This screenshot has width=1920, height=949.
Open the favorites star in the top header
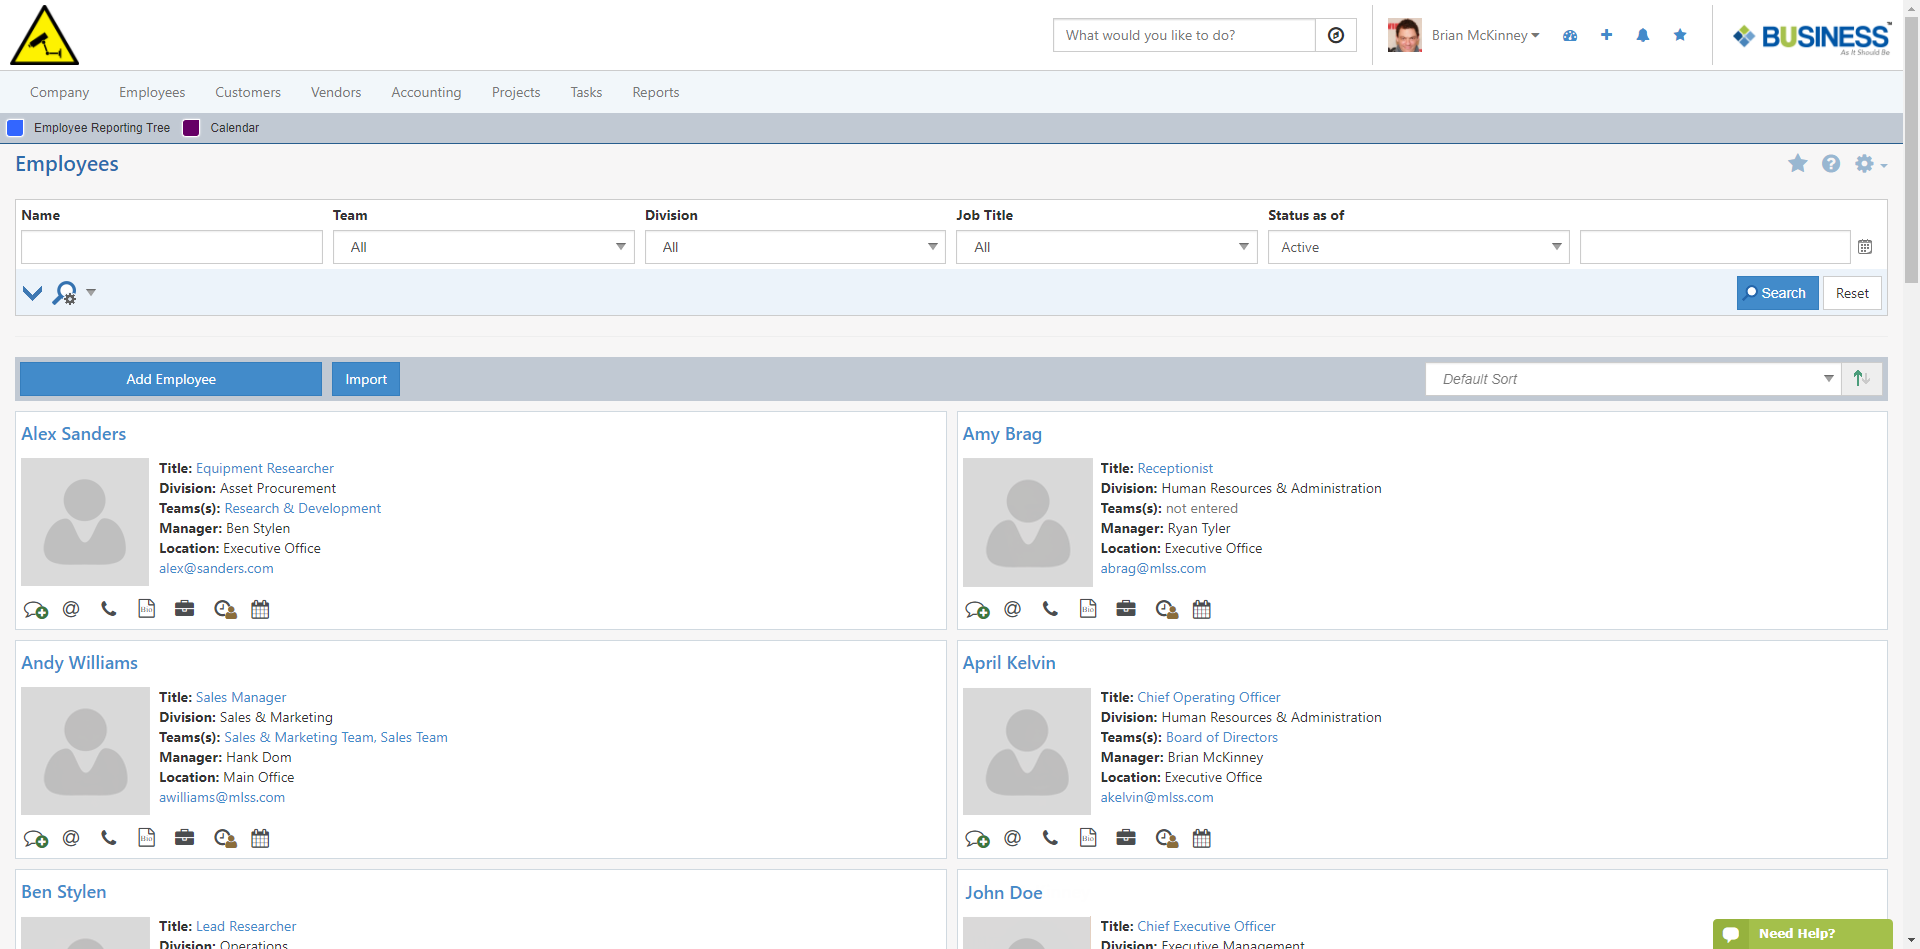tap(1680, 35)
